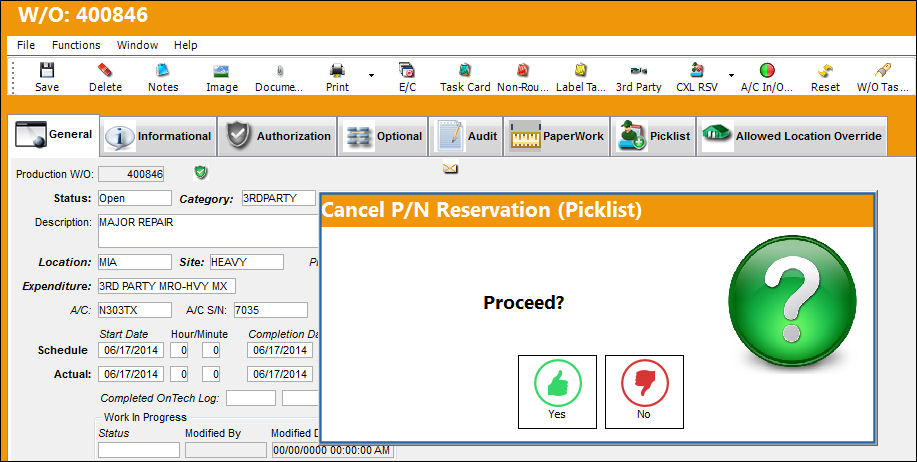Click the Delete eraser icon
The image size is (917, 462).
pyautogui.click(x=105, y=71)
